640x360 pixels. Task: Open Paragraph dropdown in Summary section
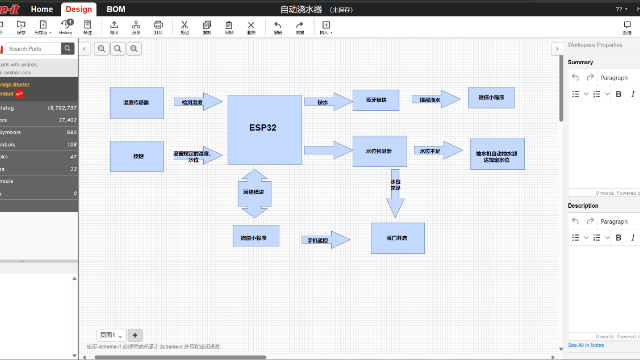614,78
